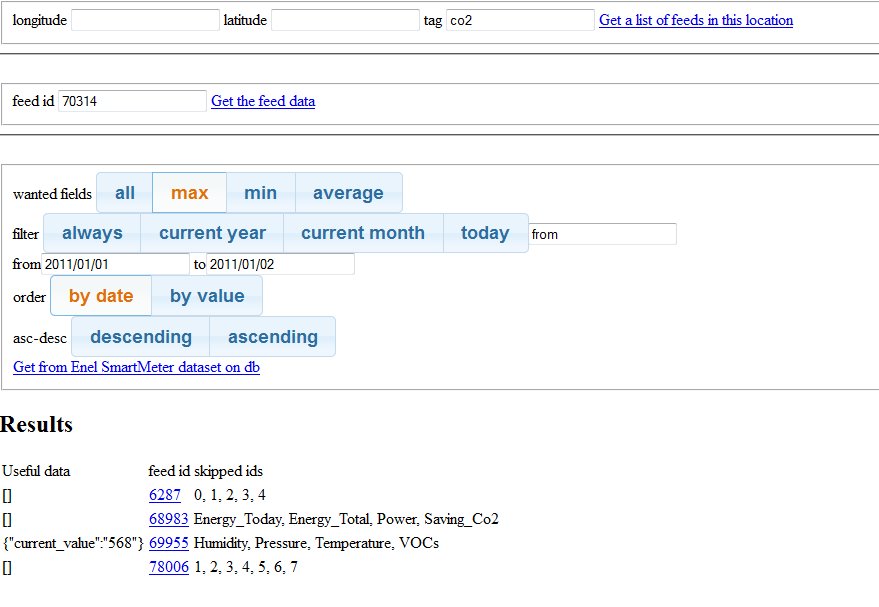Choose 'min' in wanted fields
Image resolution: width=879 pixels, height=607 pixels.
point(260,193)
